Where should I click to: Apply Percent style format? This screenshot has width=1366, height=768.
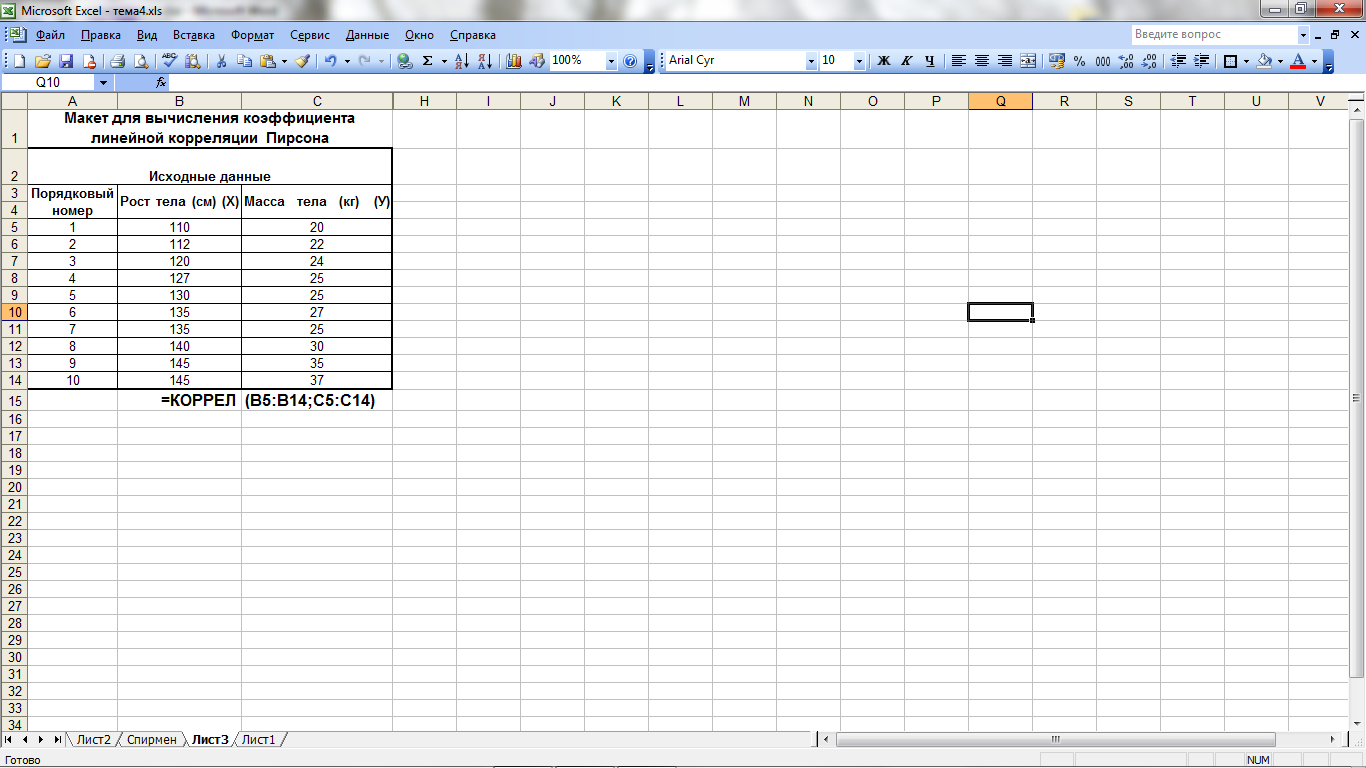click(x=1080, y=61)
